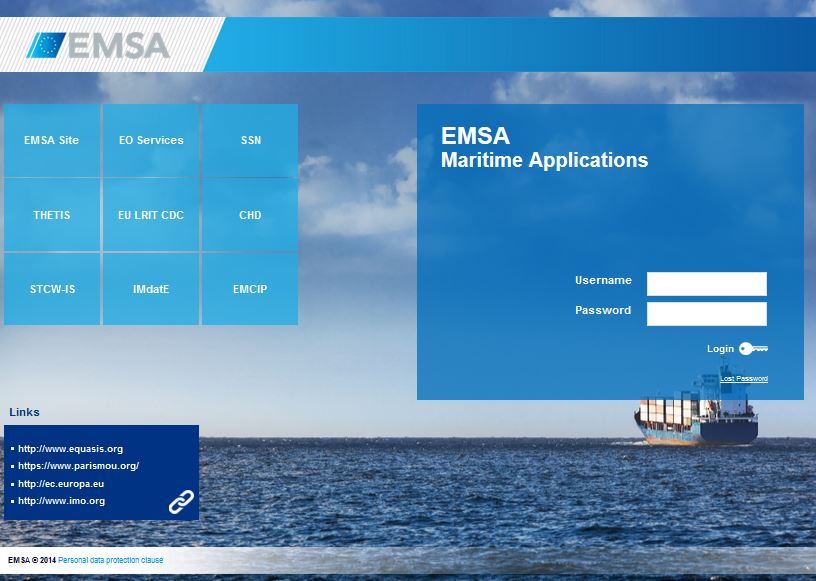Image resolution: width=816 pixels, height=581 pixels.
Task: Visit the http://ec.europa.eu link
Action: [x=61, y=484]
